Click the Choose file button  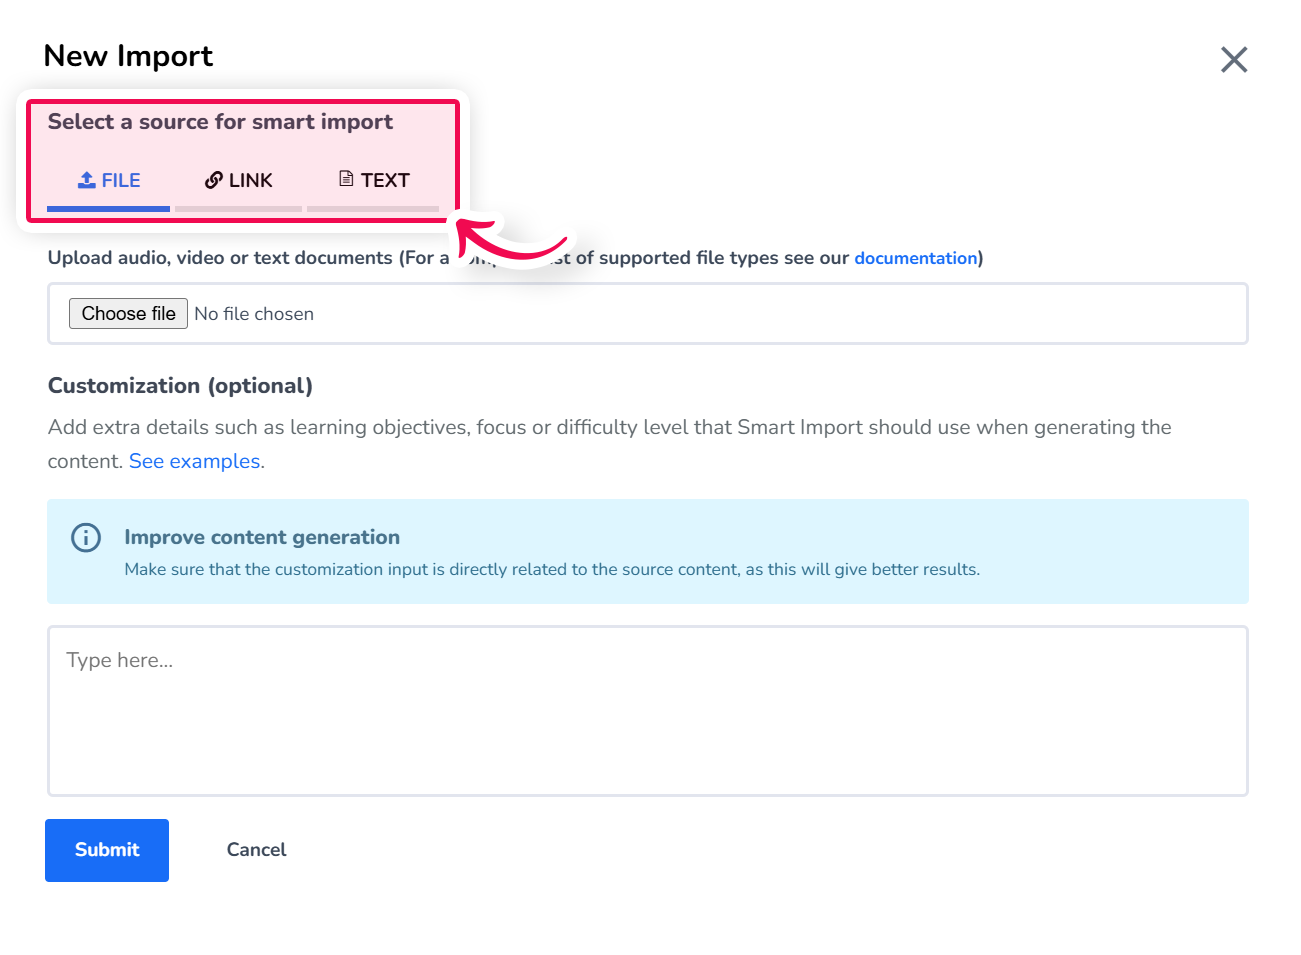click(x=128, y=314)
